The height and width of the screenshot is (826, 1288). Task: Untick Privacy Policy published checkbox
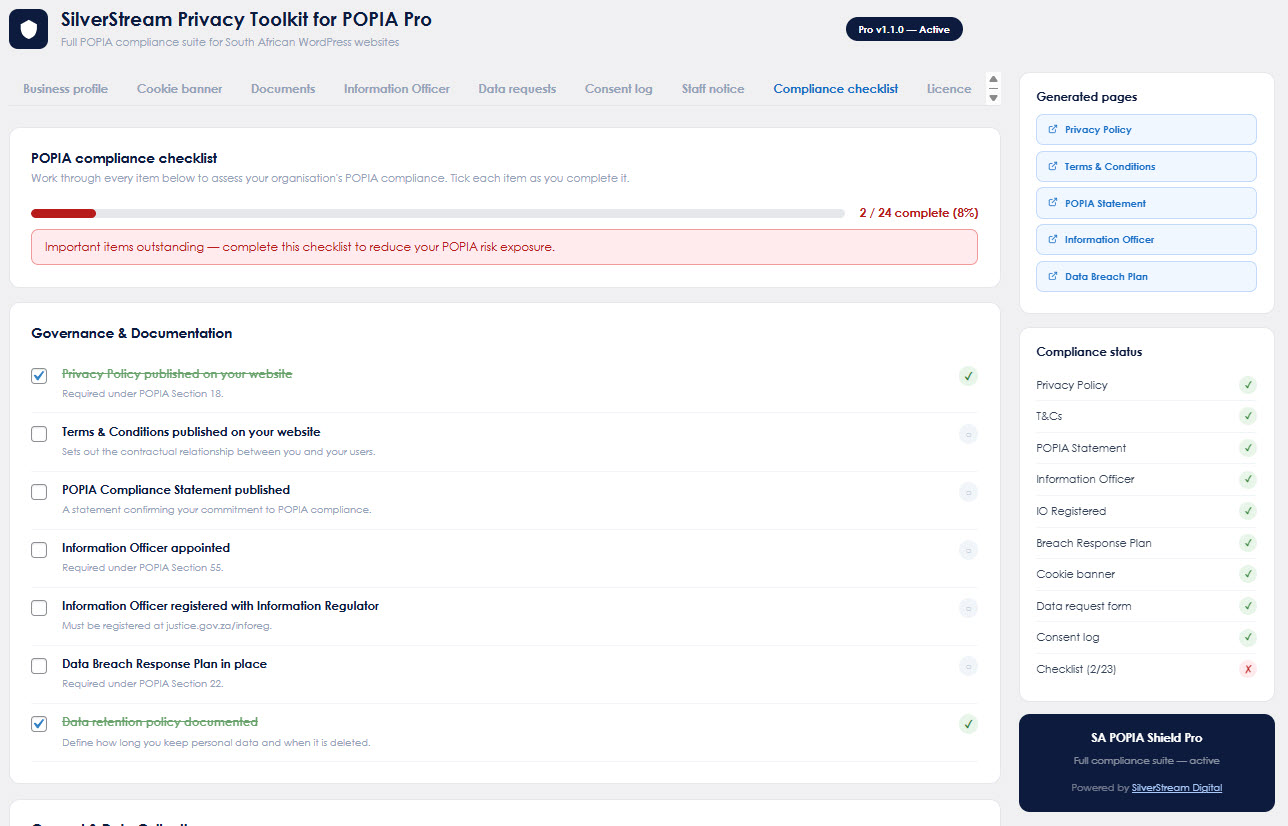tap(39, 376)
